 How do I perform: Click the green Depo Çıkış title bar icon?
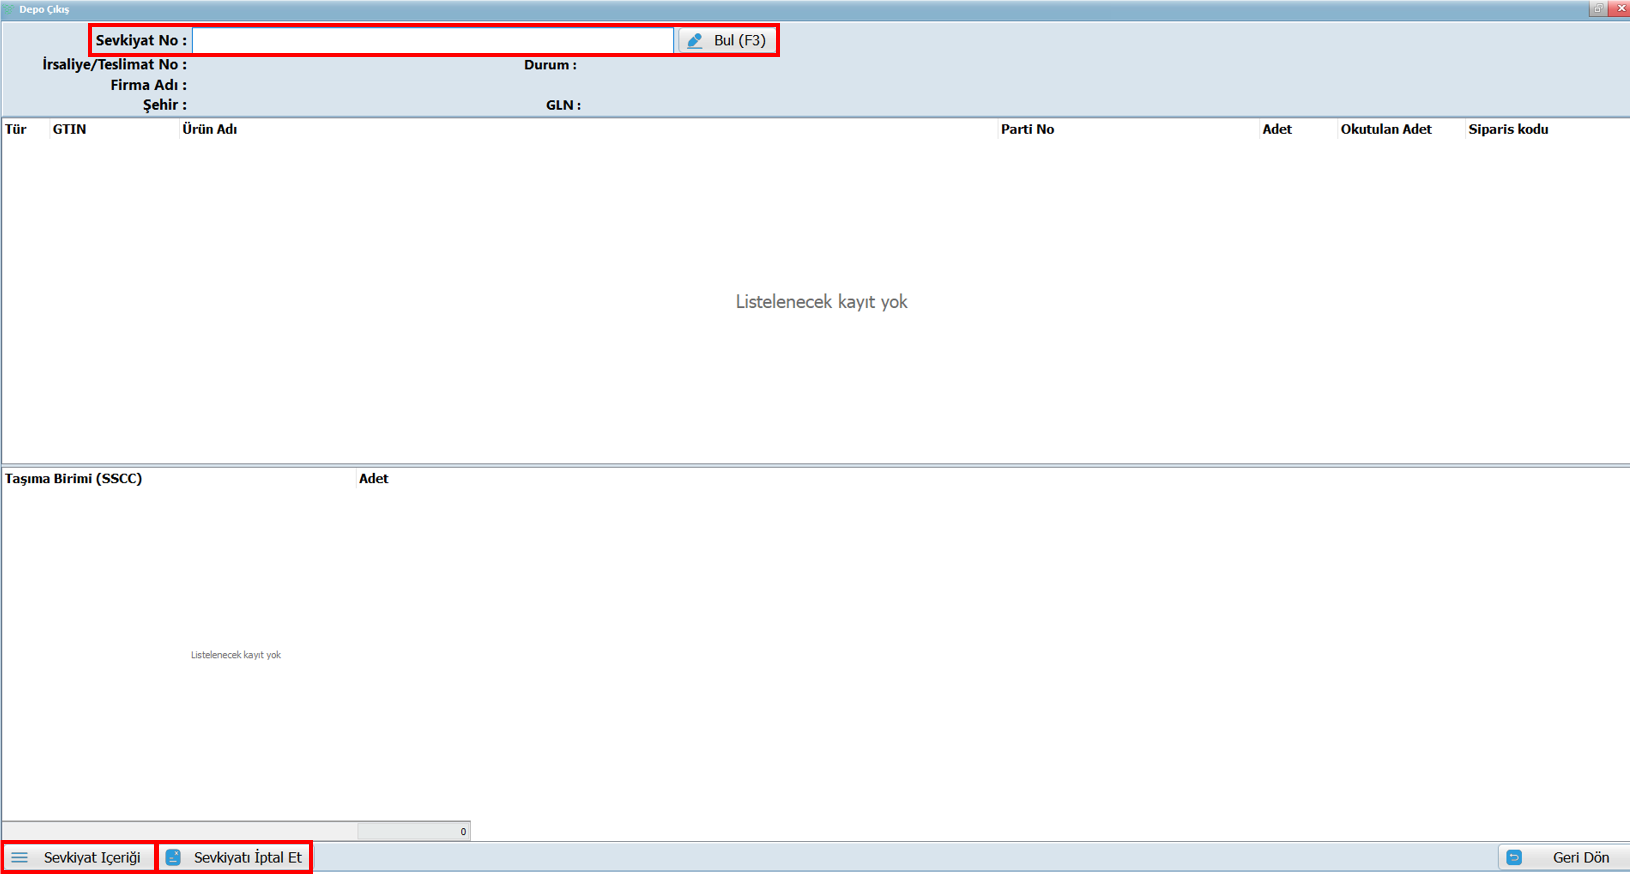click(x=9, y=9)
